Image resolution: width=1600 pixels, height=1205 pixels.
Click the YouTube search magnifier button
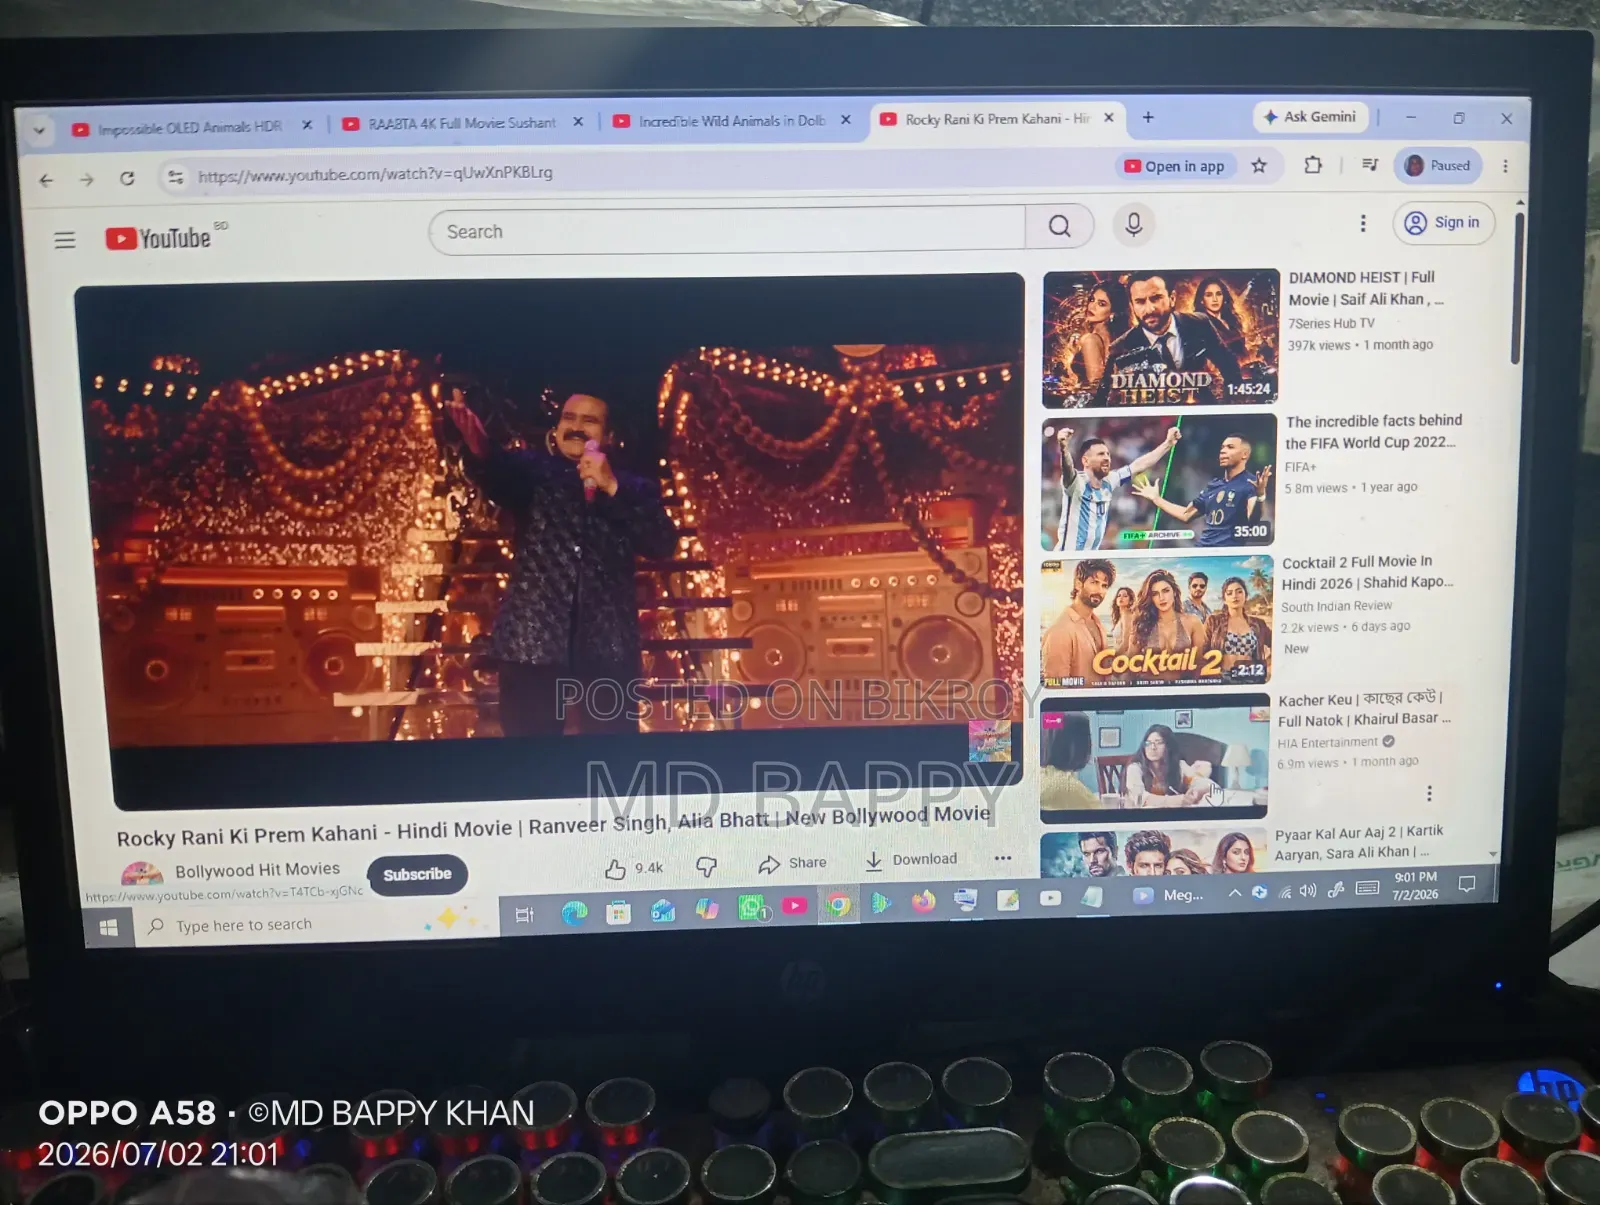click(x=1059, y=227)
